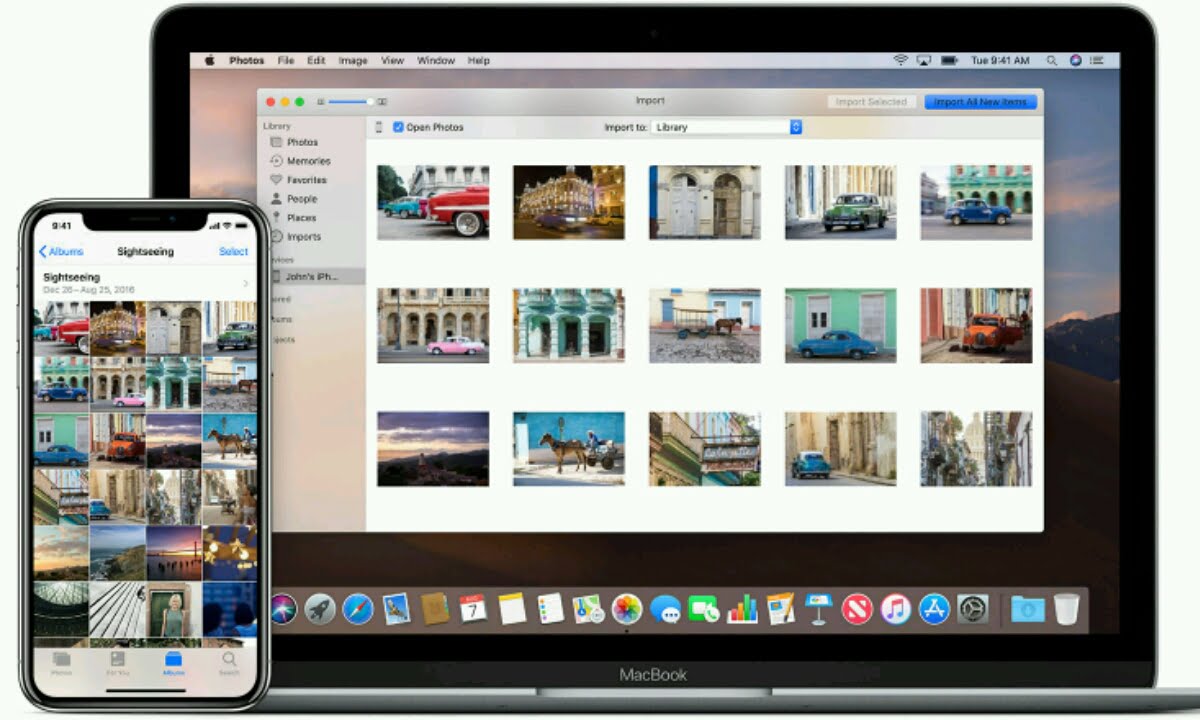Open iTunes from the Dock

pos(895,607)
